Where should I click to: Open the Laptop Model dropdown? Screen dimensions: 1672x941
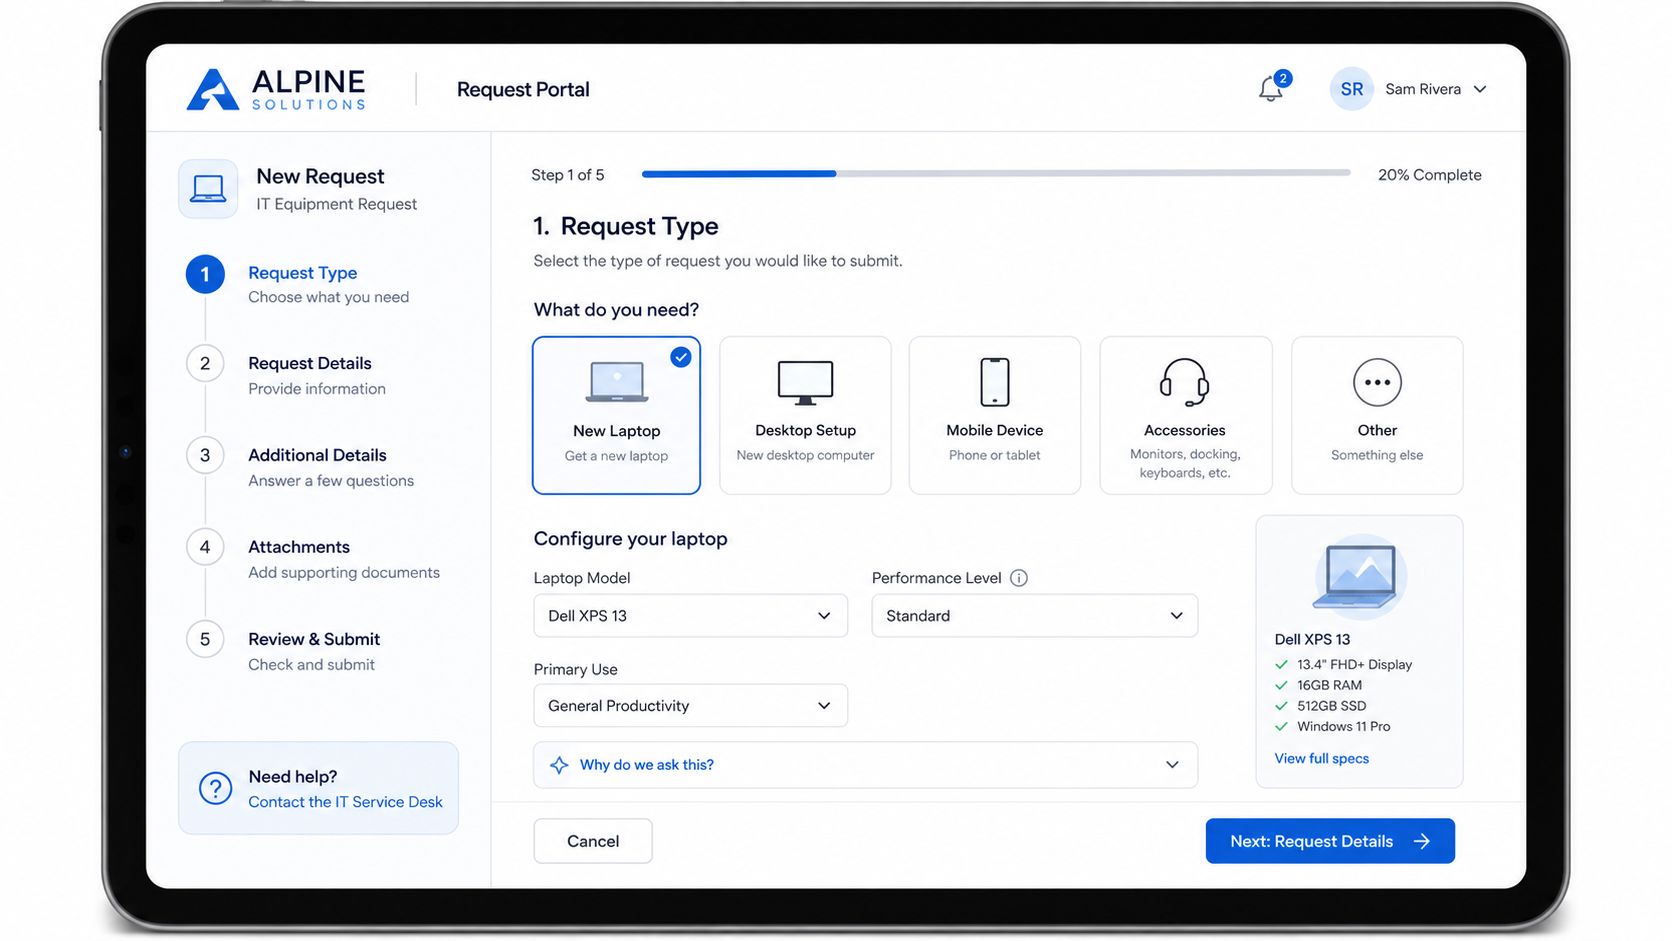pos(690,616)
